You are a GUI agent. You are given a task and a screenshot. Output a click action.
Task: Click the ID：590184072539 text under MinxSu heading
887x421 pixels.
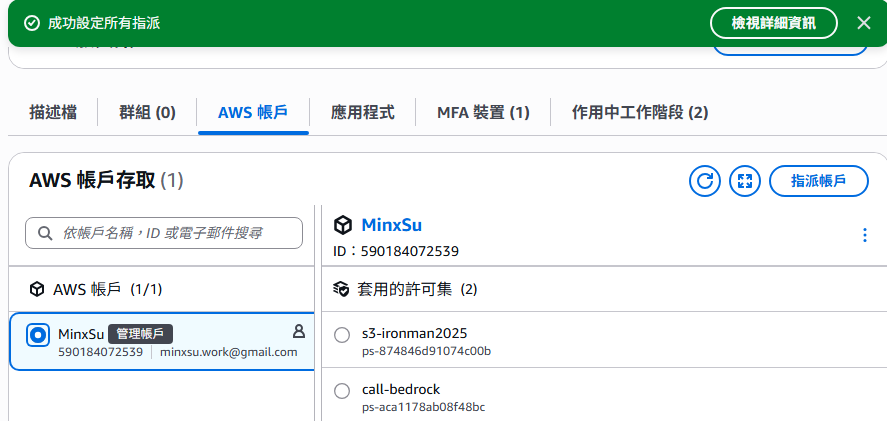(396, 251)
